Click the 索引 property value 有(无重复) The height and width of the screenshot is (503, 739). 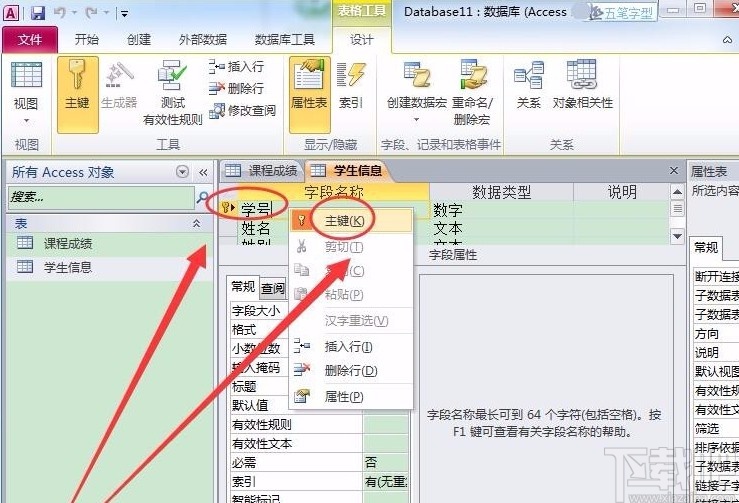tap(385, 481)
